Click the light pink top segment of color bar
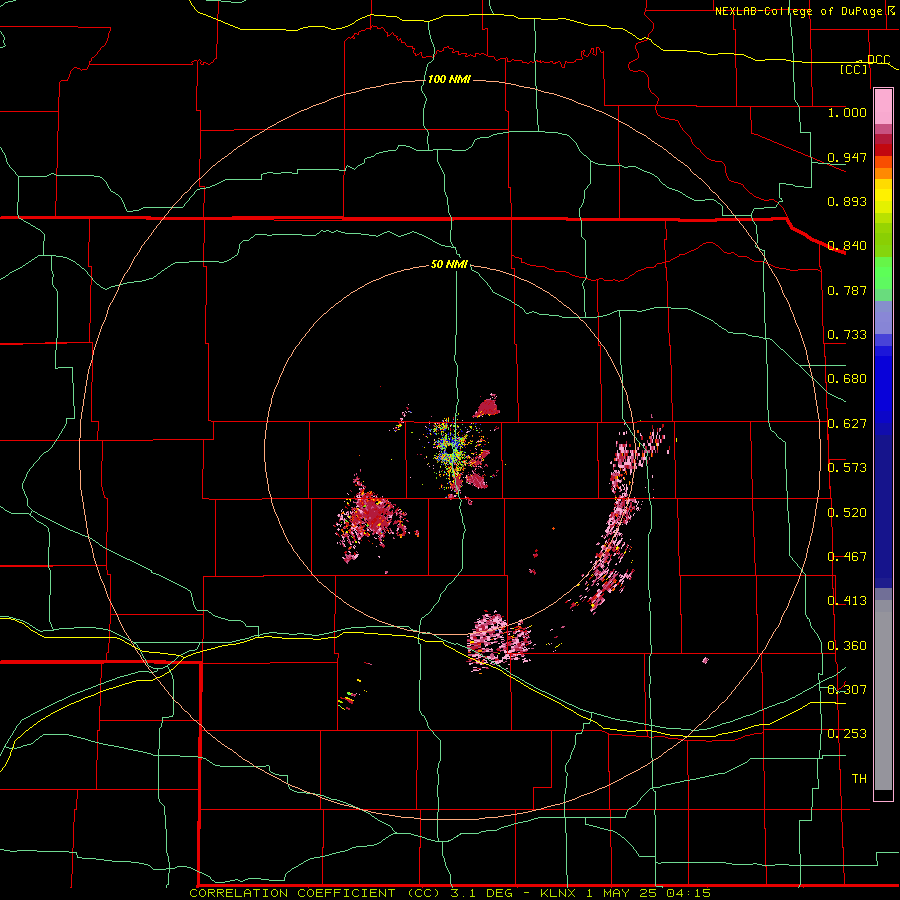 pos(883,107)
